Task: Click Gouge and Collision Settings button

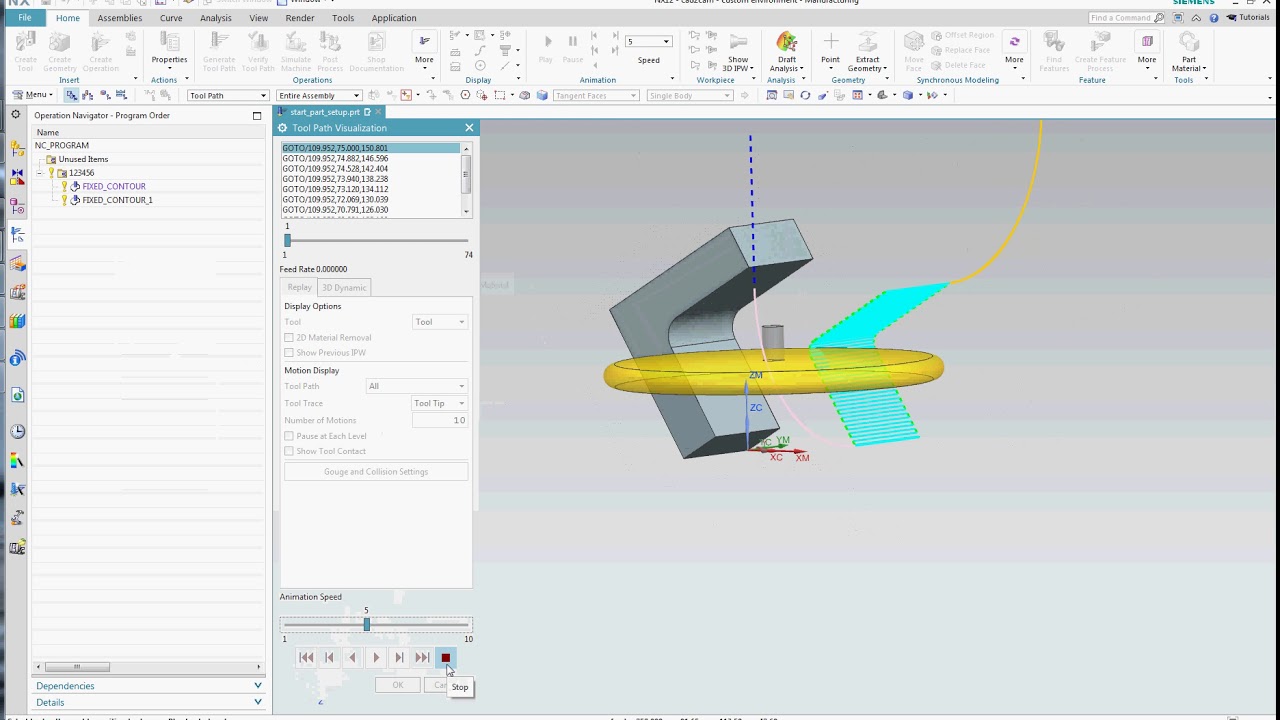Action: click(376, 472)
